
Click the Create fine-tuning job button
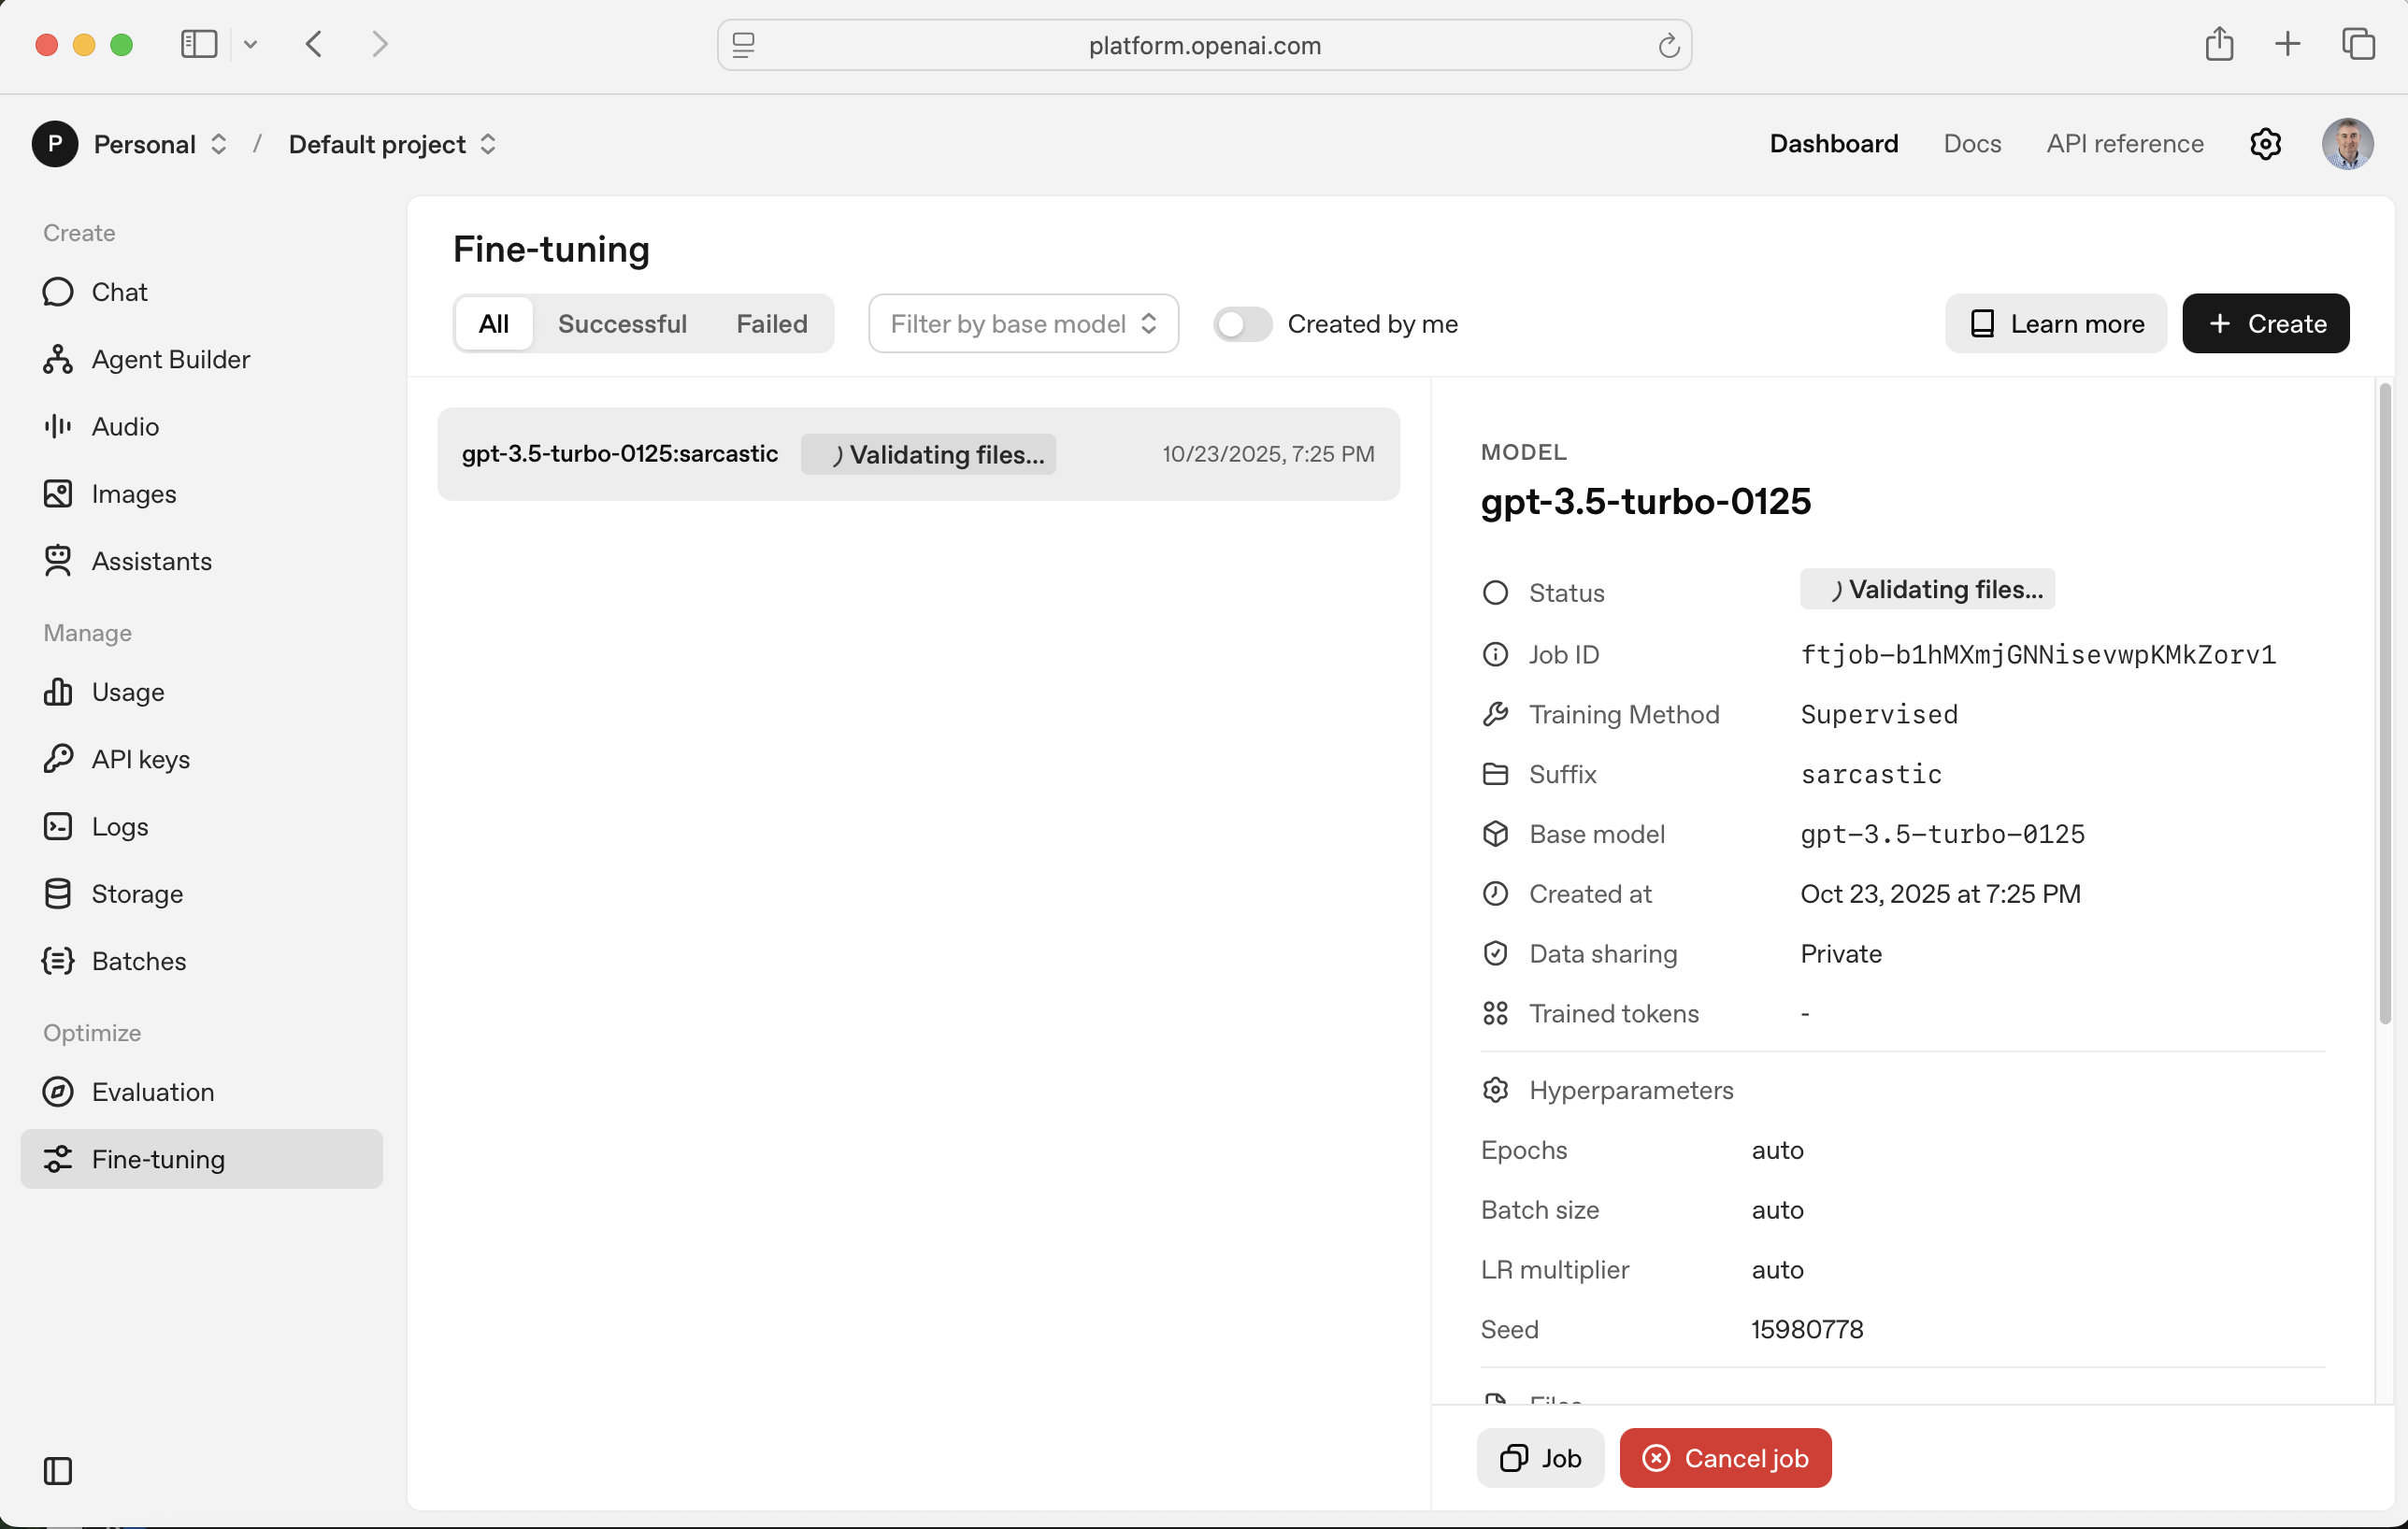click(x=2265, y=324)
